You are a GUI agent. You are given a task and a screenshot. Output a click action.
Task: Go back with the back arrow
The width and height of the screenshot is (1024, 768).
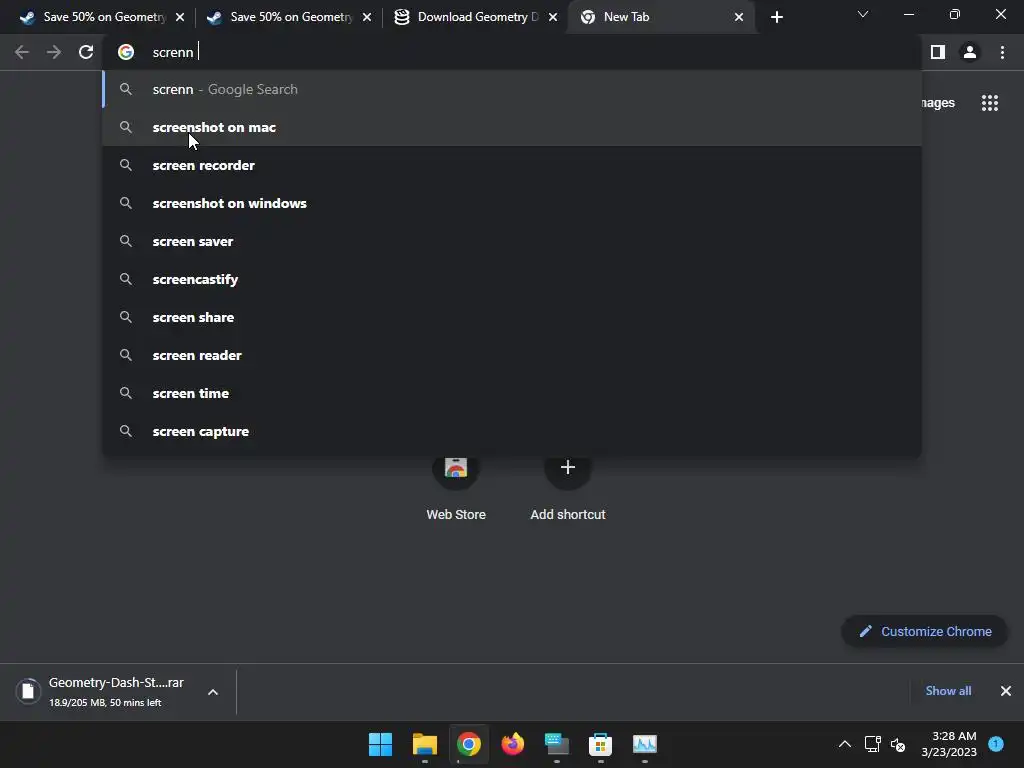(x=22, y=52)
